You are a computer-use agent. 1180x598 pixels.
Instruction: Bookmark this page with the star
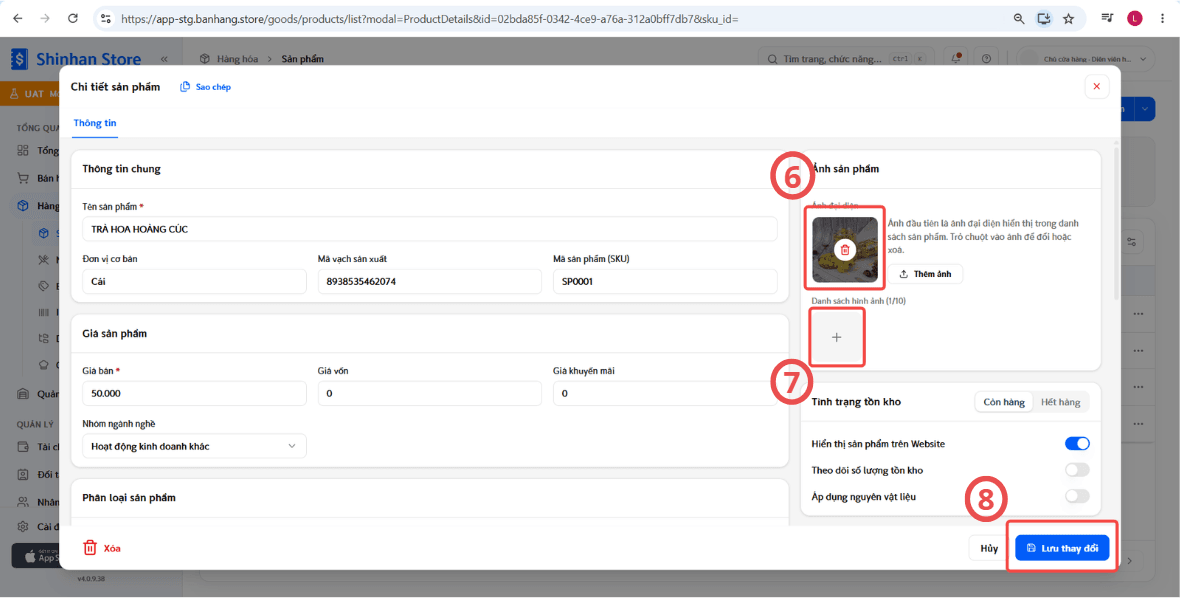click(1069, 19)
